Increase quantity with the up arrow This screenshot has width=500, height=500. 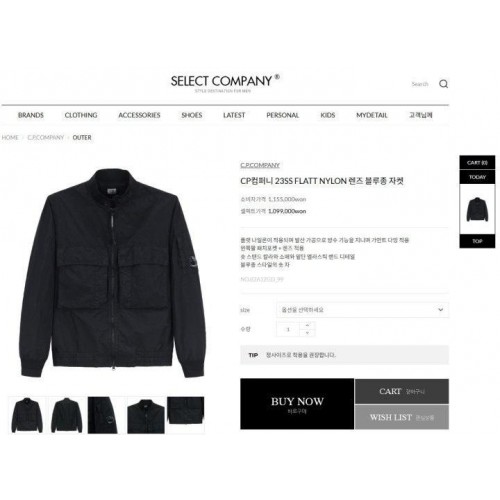pos(307,325)
